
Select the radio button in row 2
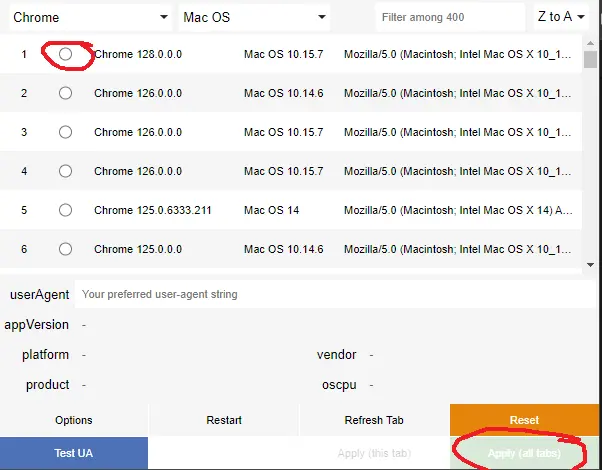tap(65, 93)
